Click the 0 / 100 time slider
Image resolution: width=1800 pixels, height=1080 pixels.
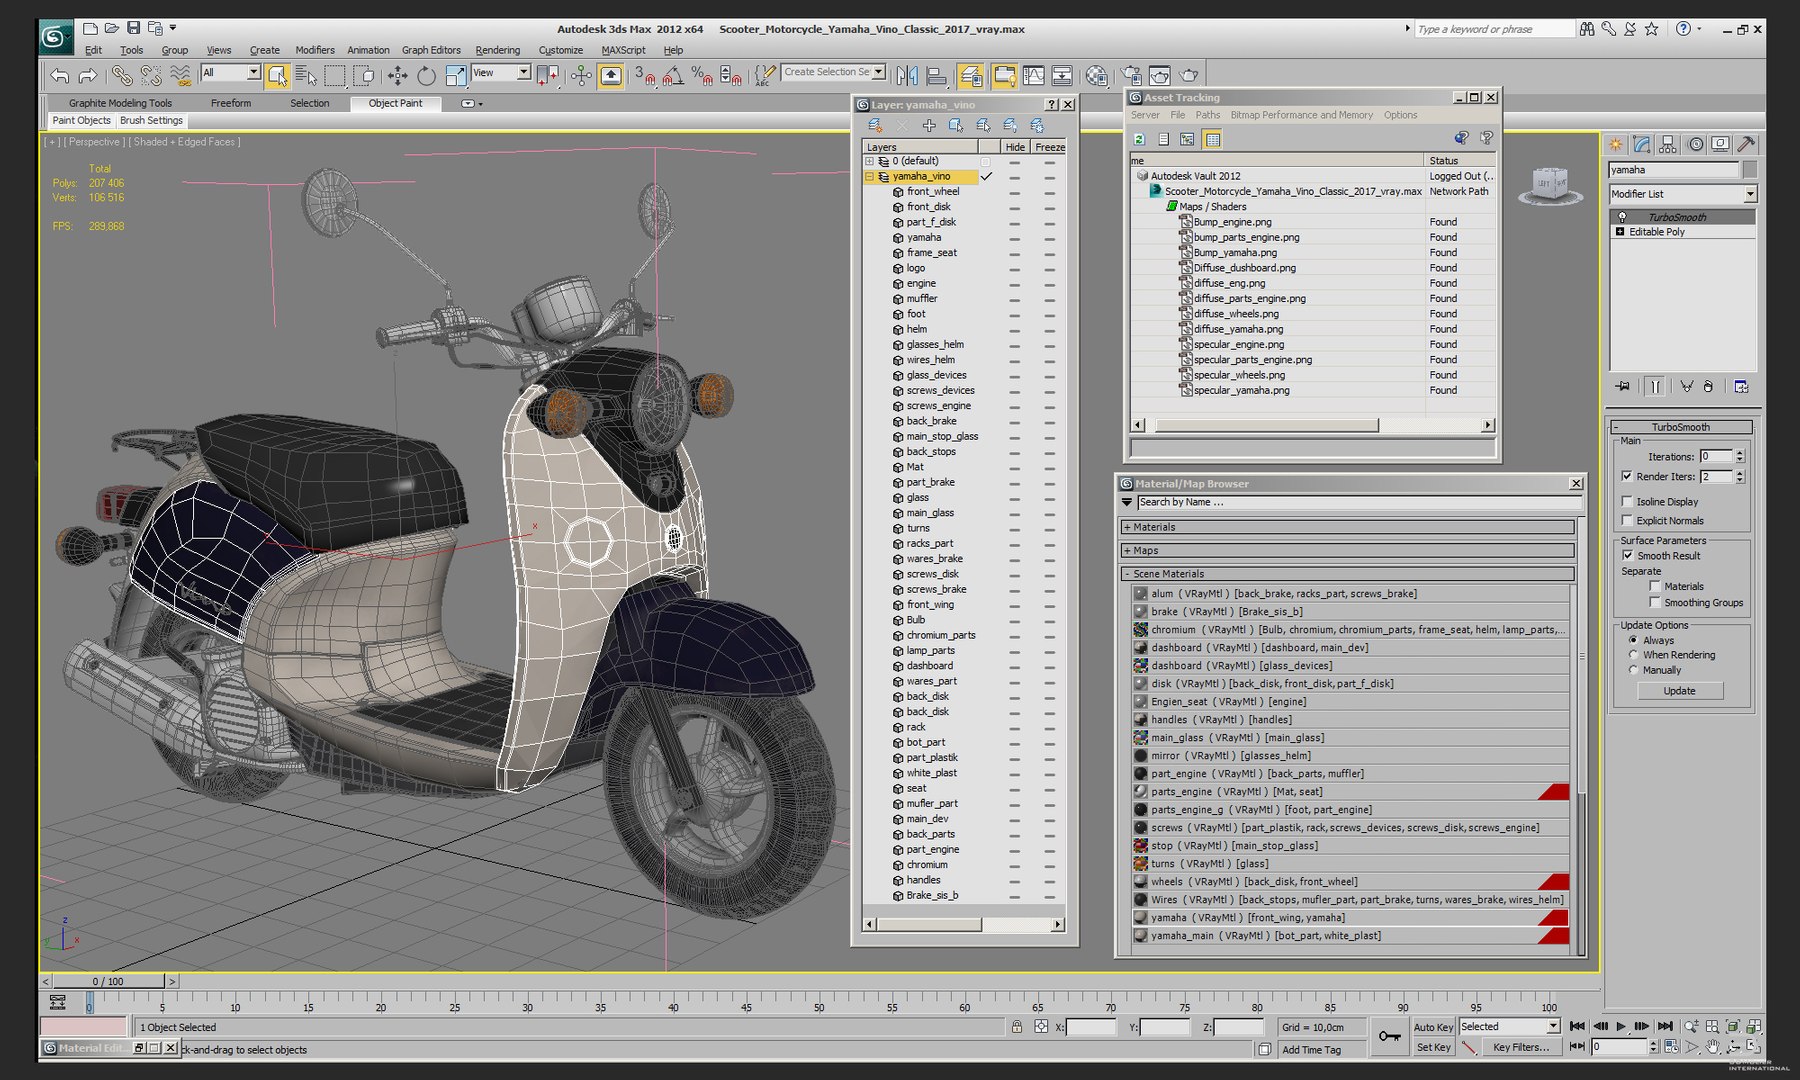coord(108,981)
